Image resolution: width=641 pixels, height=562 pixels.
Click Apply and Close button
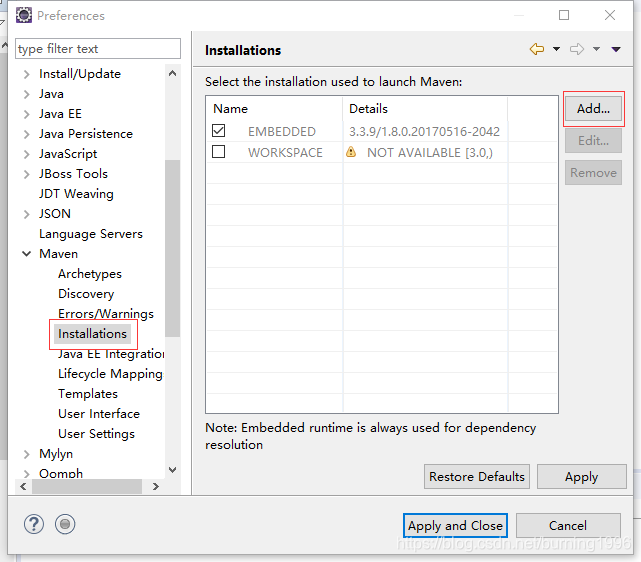coord(455,526)
